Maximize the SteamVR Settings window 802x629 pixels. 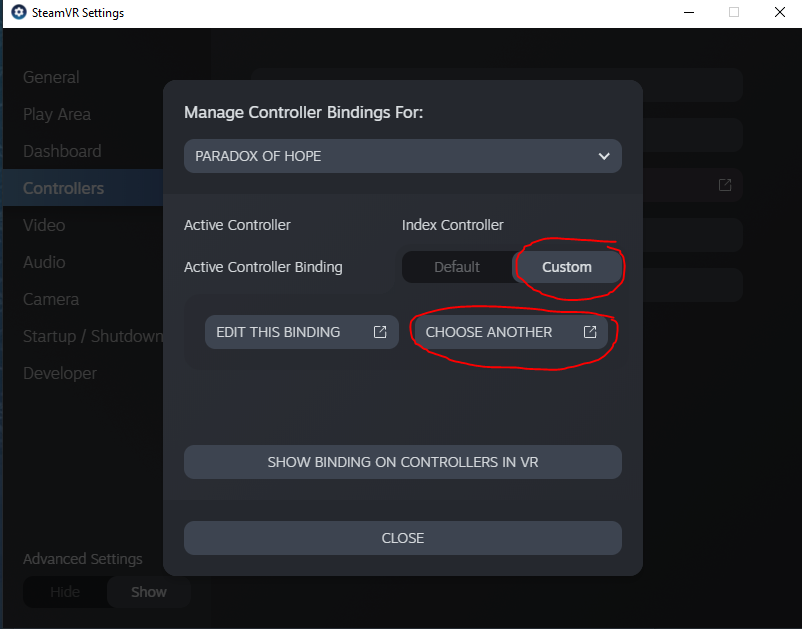pos(734,12)
